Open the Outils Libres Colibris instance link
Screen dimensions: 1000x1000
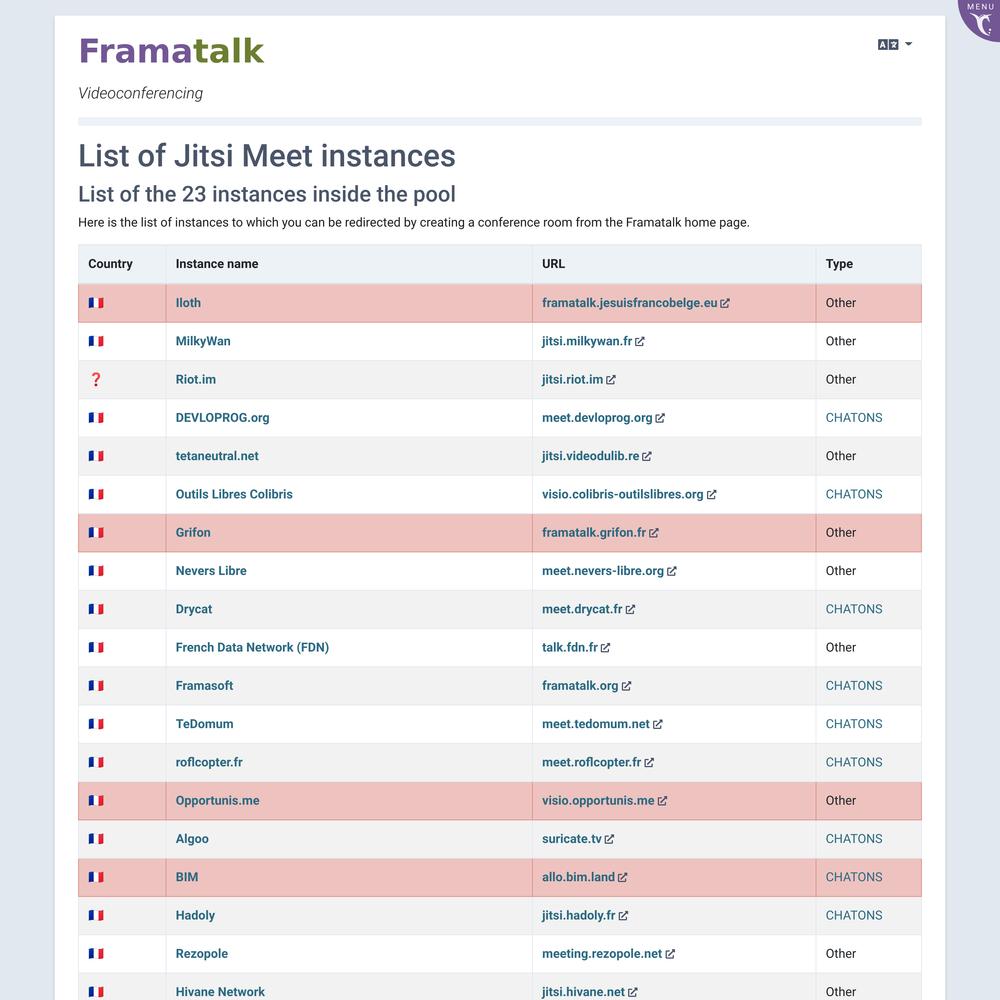[x=234, y=494]
